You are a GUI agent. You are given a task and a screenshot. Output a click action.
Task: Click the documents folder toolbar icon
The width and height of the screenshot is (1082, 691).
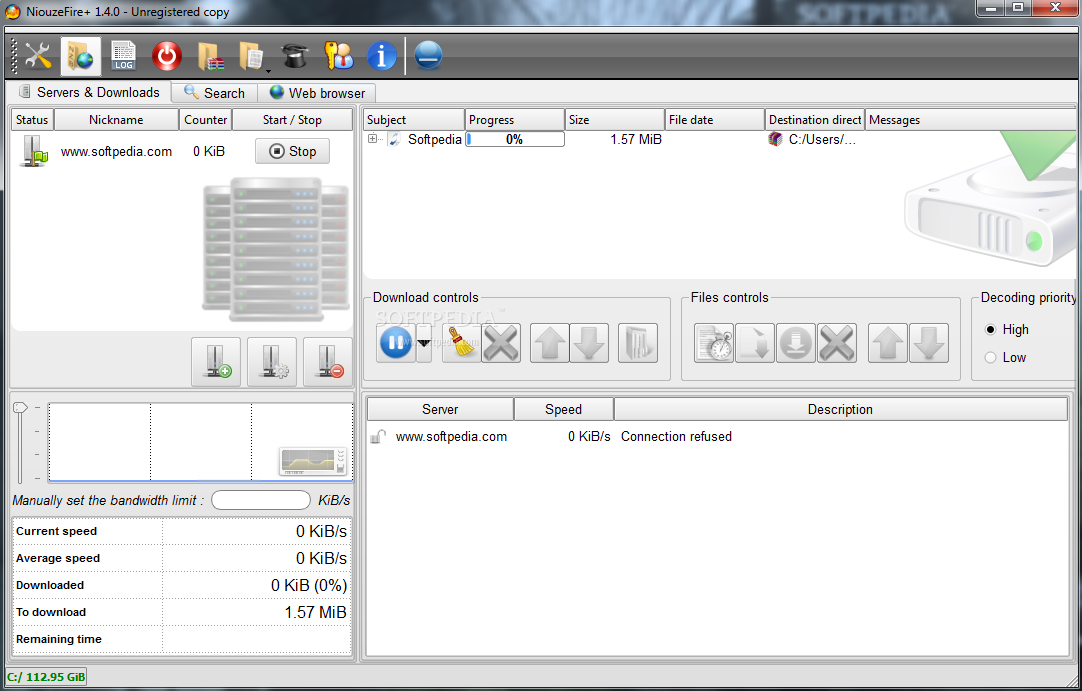[252, 56]
